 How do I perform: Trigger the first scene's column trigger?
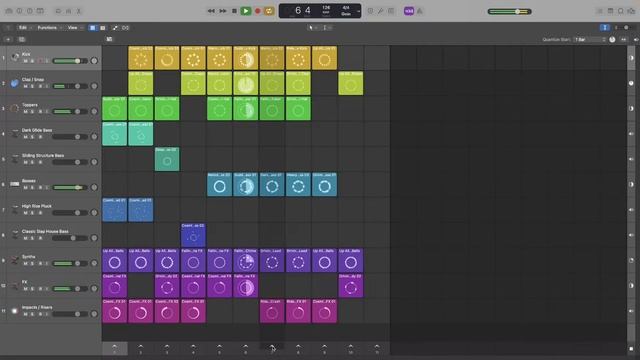114,349
